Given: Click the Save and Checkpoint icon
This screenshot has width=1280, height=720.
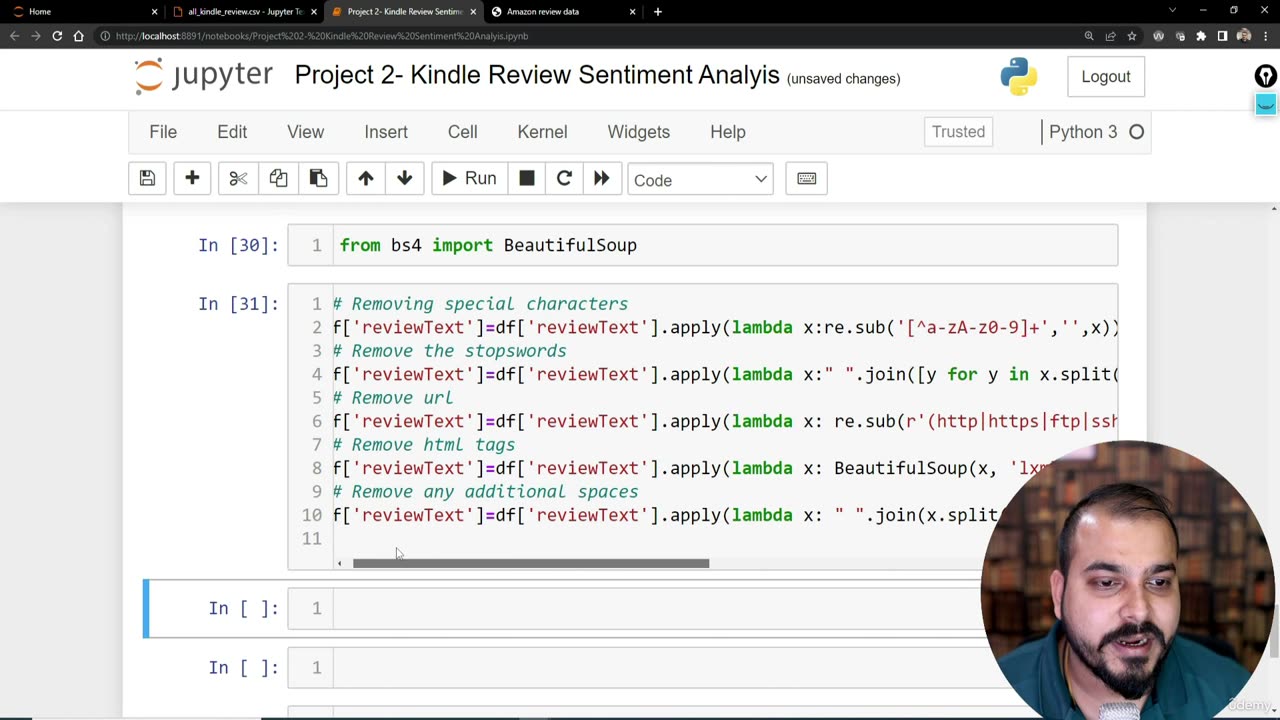Looking at the screenshot, I should click(x=147, y=179).
